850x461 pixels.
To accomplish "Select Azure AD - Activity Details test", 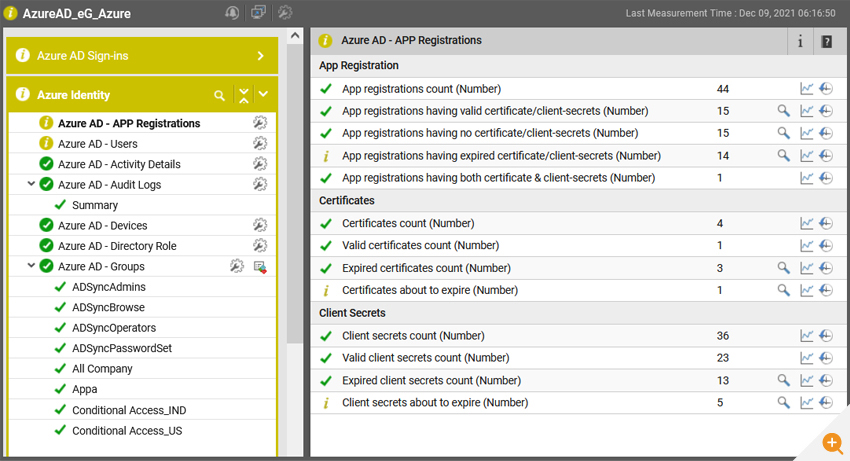I will [119, 164].
